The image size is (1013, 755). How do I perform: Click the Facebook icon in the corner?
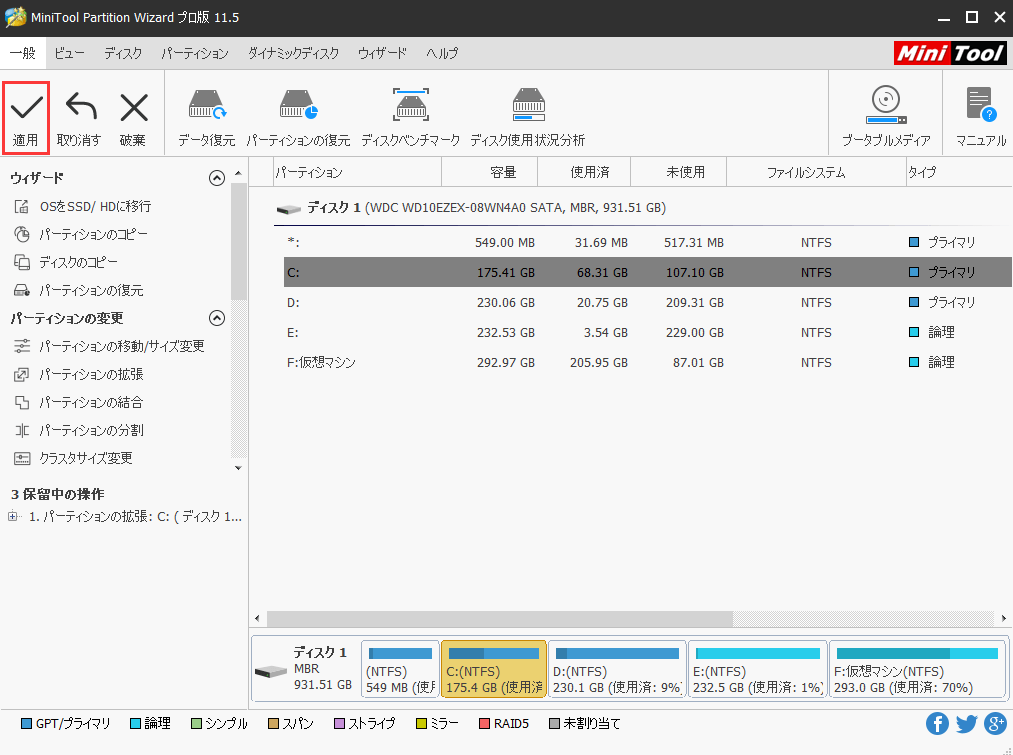point(937,723)
